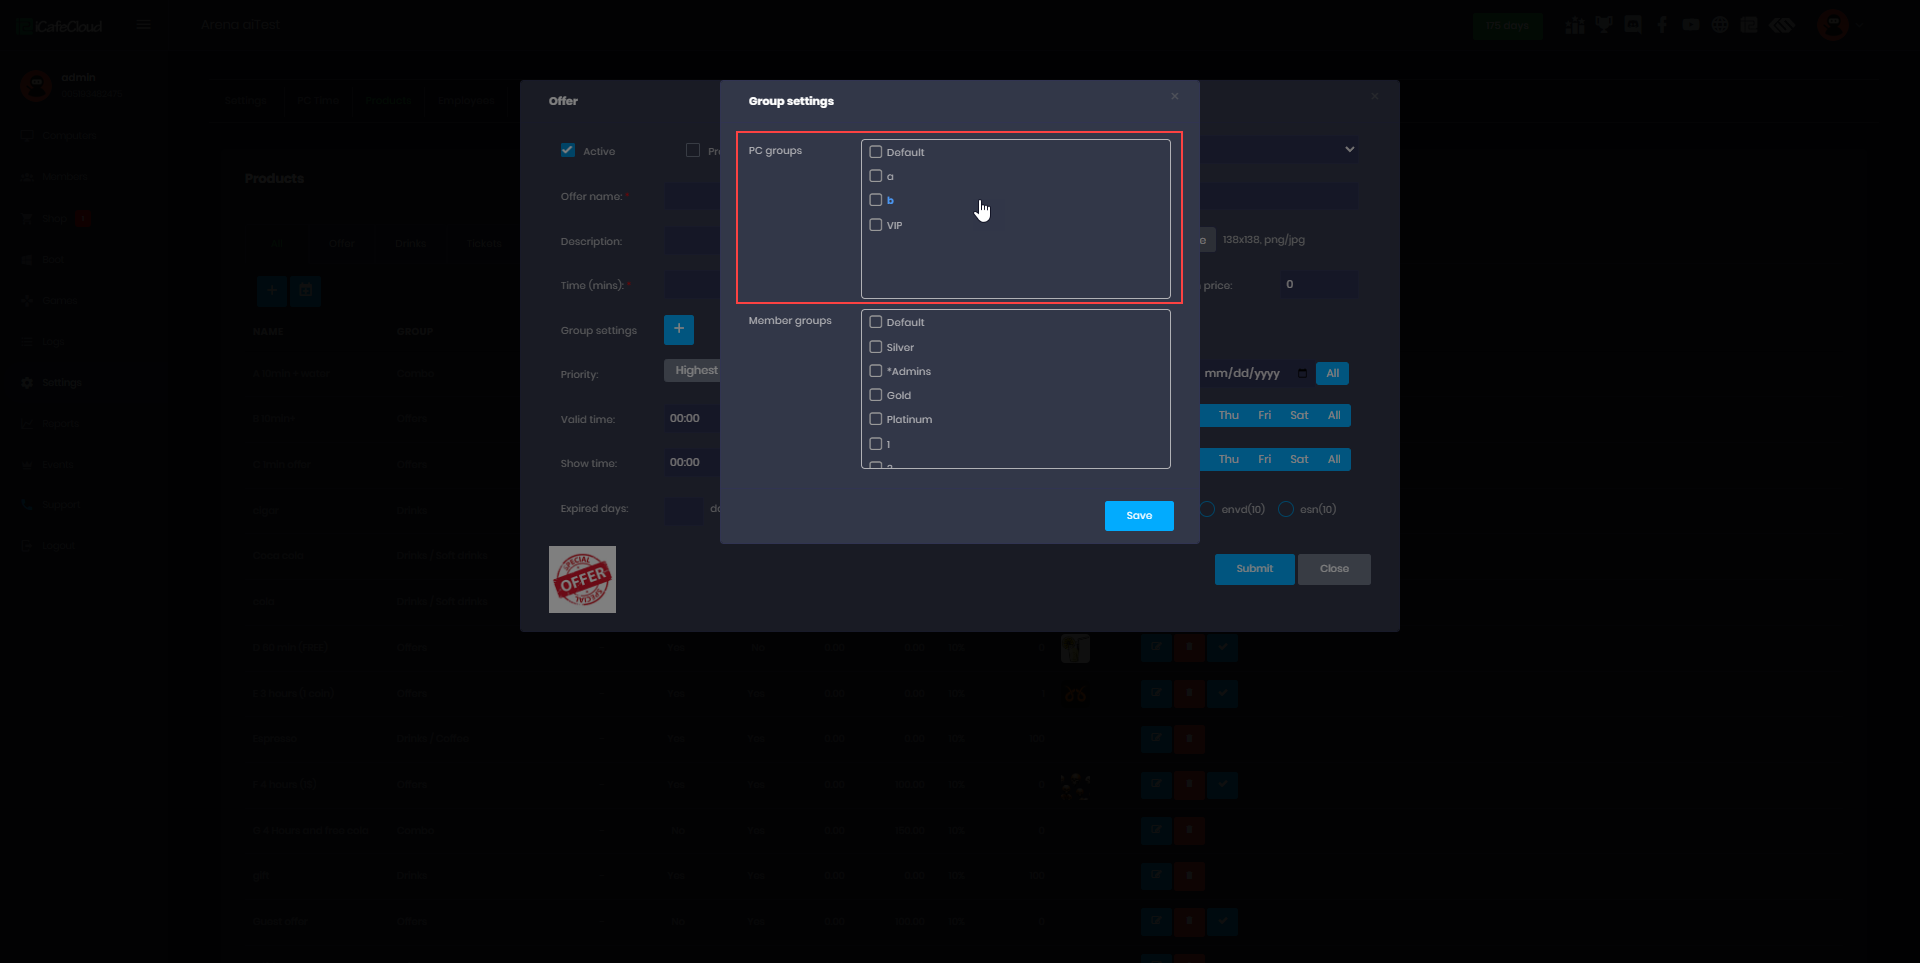Screen dimensions: 1920x963
Task: Click the trophy icon in top bar
Action: pyautogui.click(x=1604, y=25)
